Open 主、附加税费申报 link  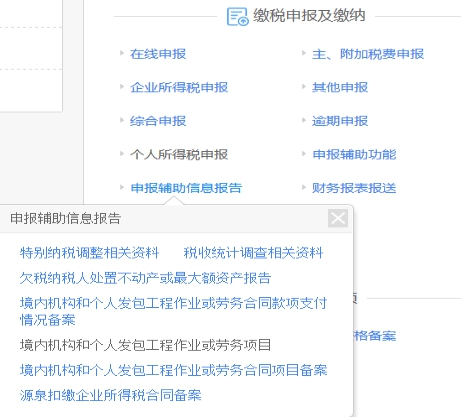(368, 54)
